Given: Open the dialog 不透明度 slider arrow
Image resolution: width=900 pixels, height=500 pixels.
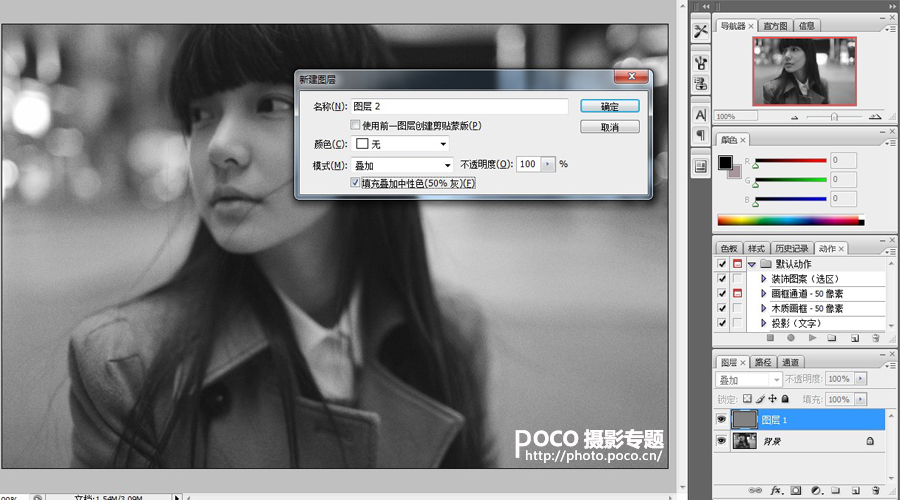Looking at the screenshot, I should [x=548, y=164].
